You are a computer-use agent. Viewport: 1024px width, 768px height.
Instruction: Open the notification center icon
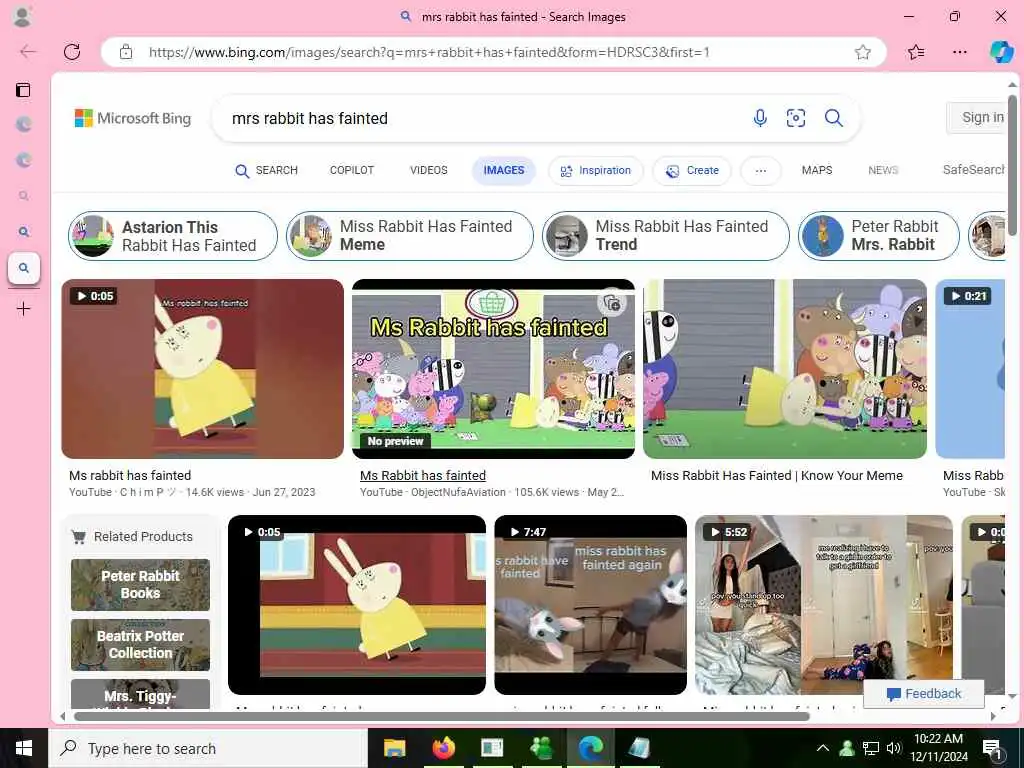992,748
